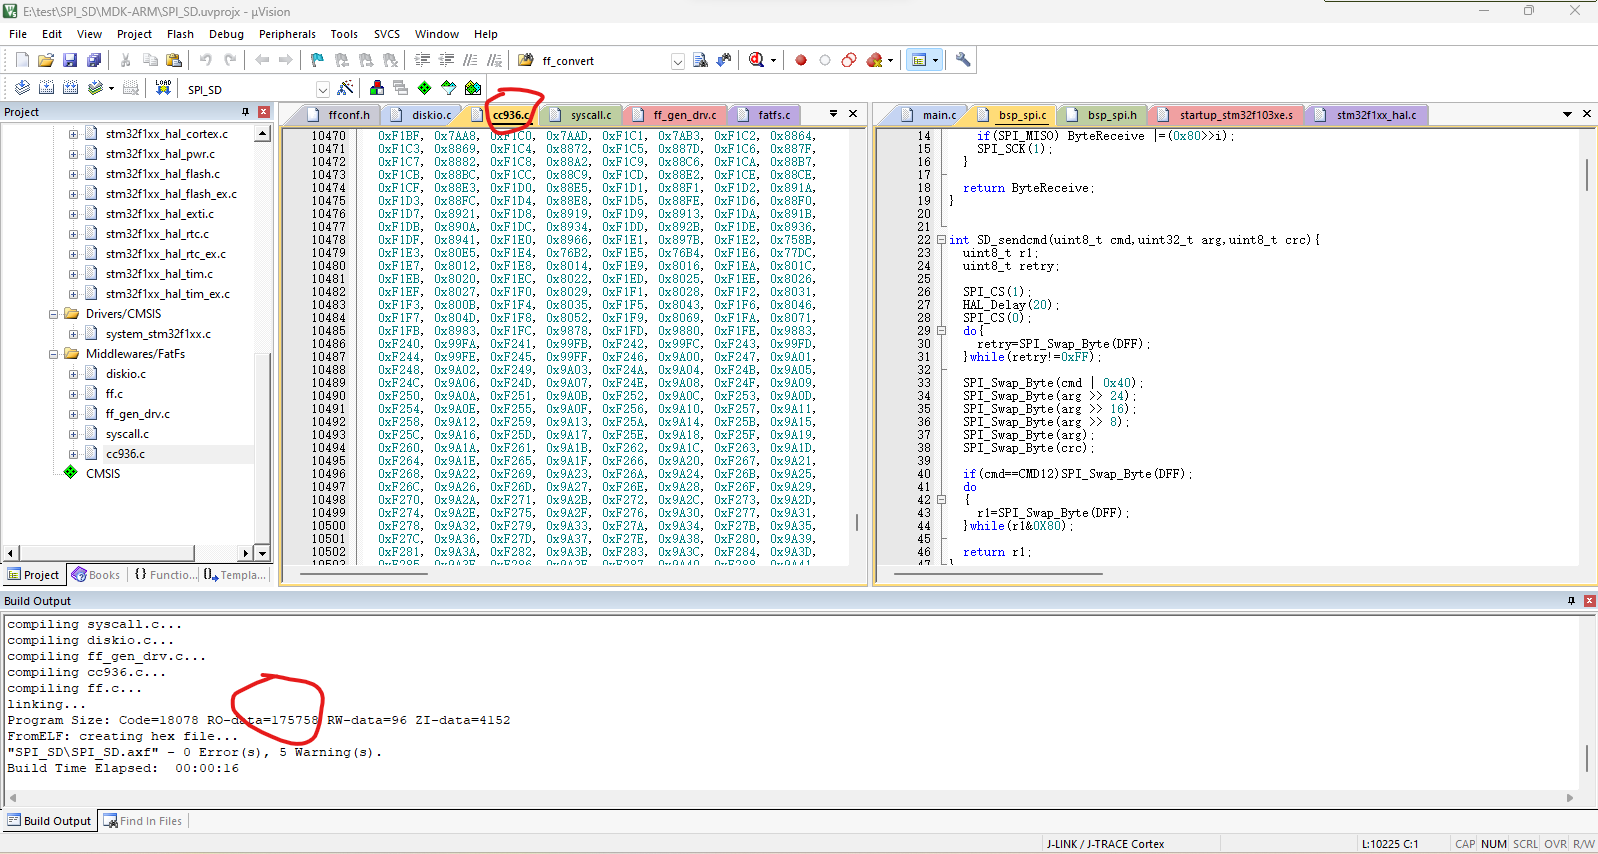Click the Build Output horizontal scrollbar

(790, 798)
